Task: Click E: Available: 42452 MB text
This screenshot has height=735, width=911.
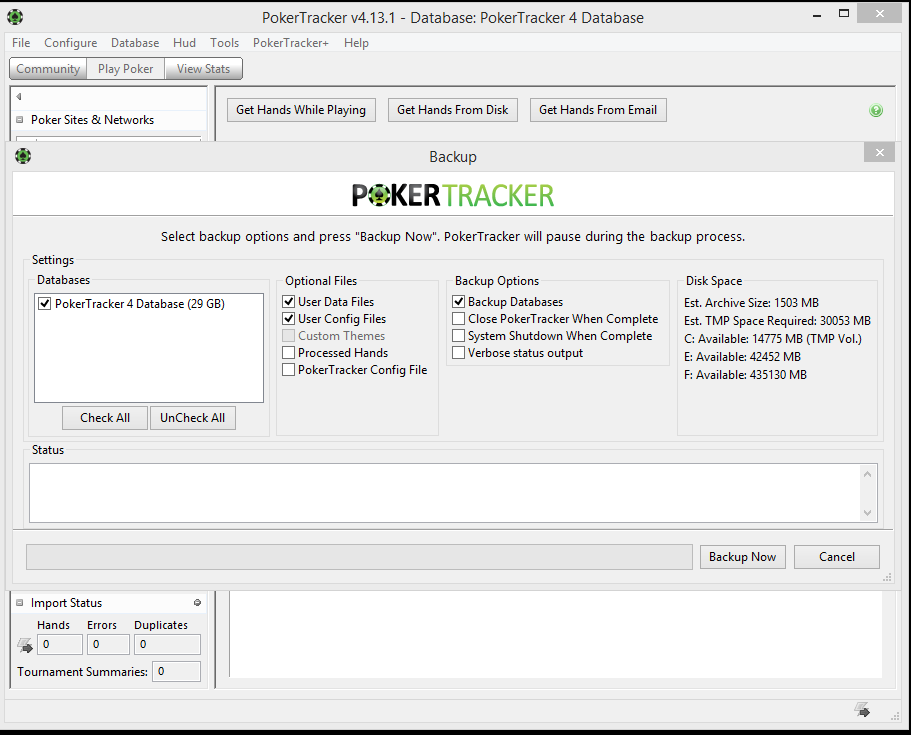Action: (x=743, y=357)
